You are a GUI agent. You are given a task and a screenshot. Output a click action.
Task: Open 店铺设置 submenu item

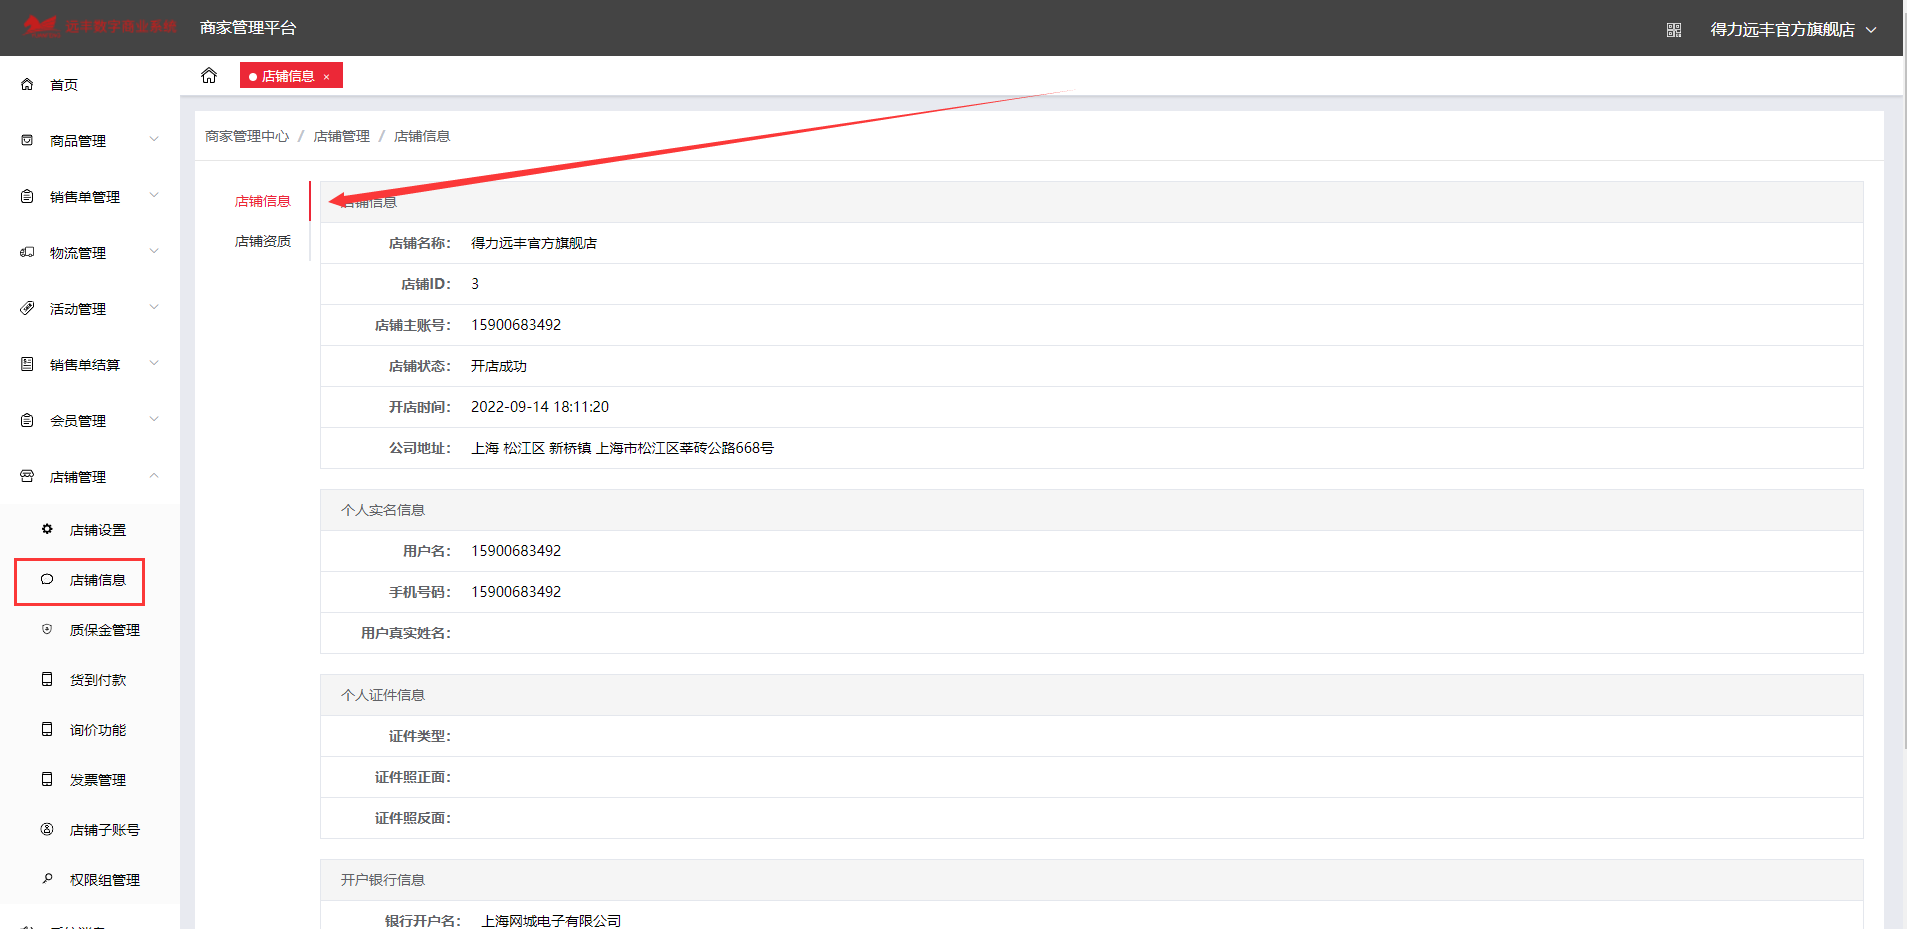98,530
